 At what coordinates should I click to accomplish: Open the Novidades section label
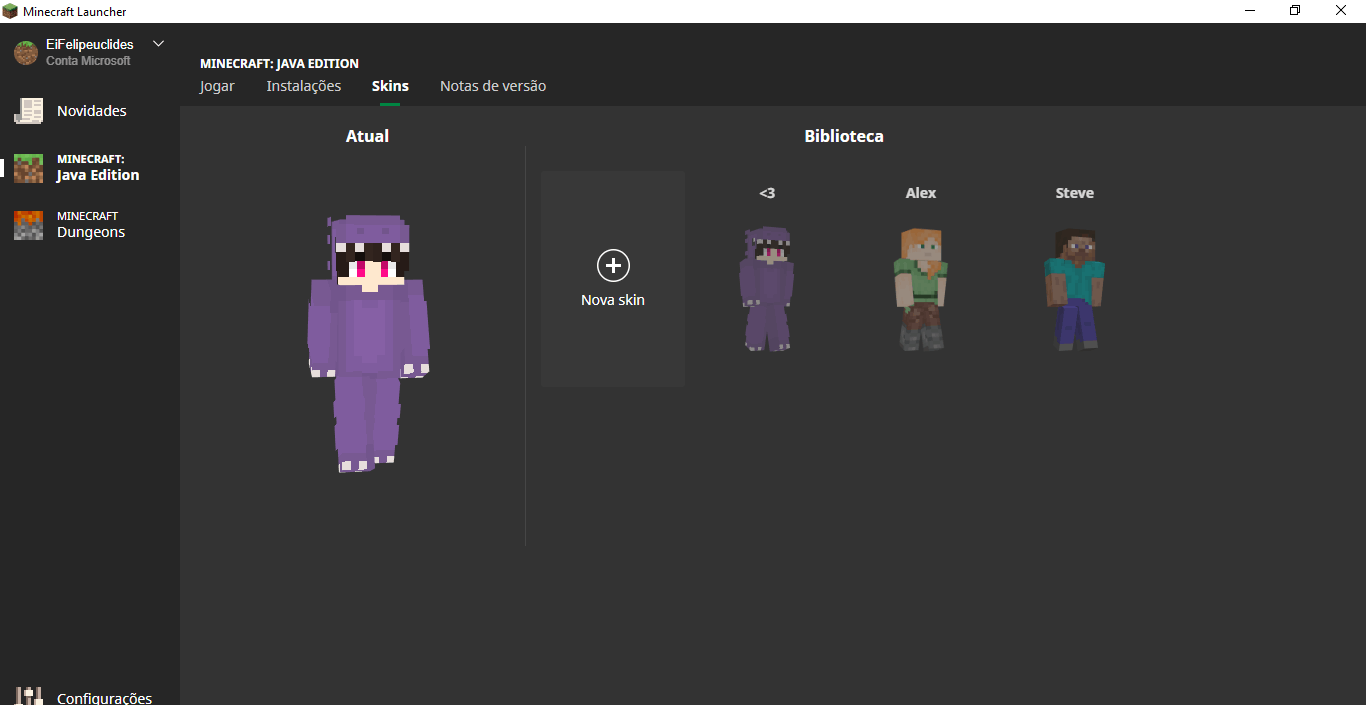[x=92, y=111]
